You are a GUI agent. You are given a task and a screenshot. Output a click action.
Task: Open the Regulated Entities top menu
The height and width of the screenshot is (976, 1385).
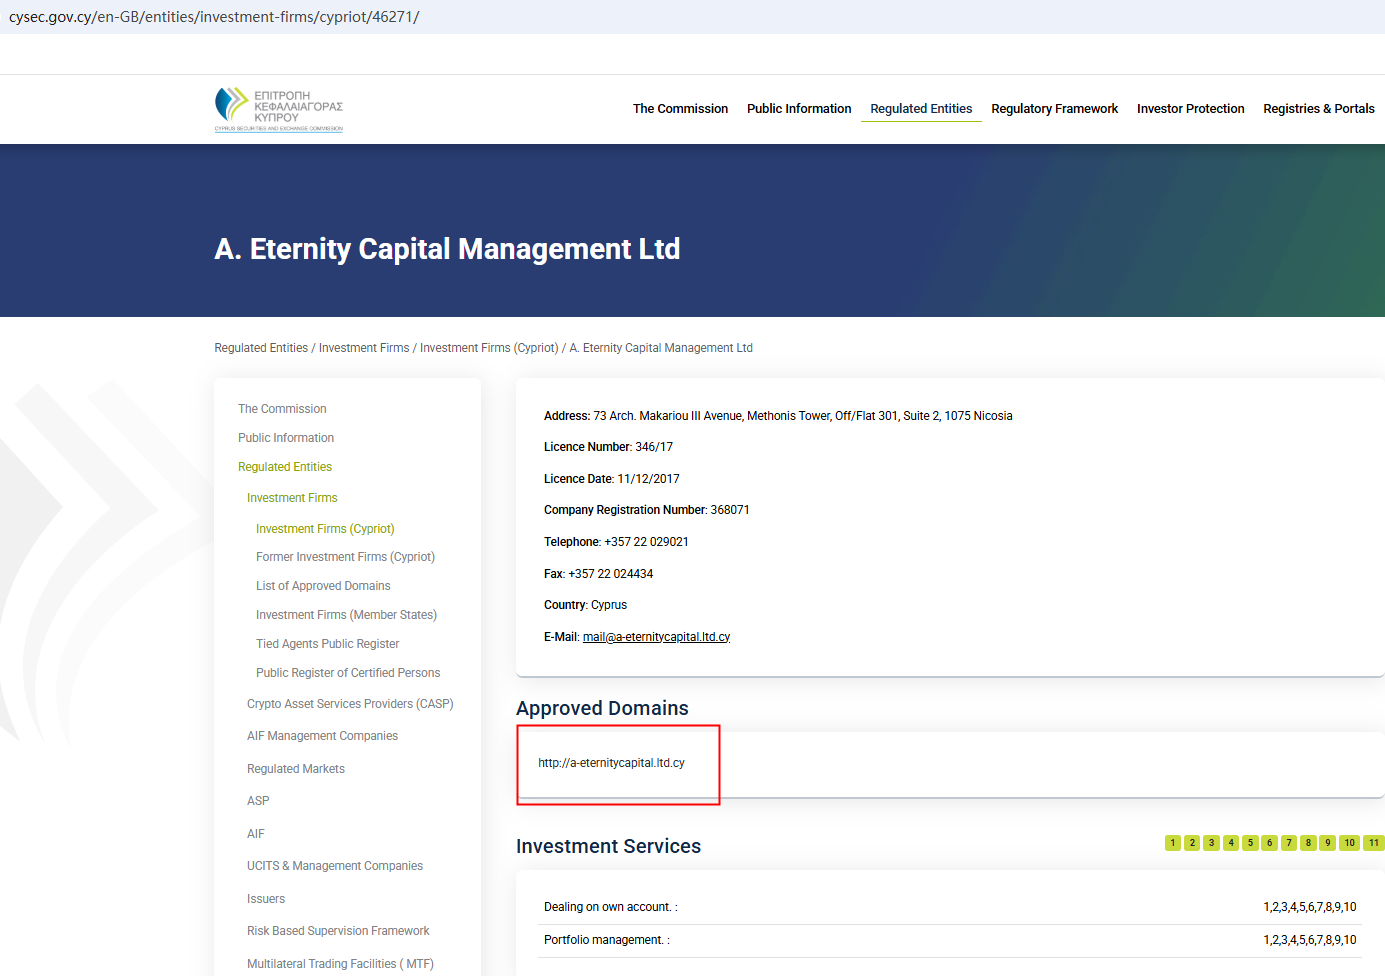pyautogui.click(x=921, y=109)
